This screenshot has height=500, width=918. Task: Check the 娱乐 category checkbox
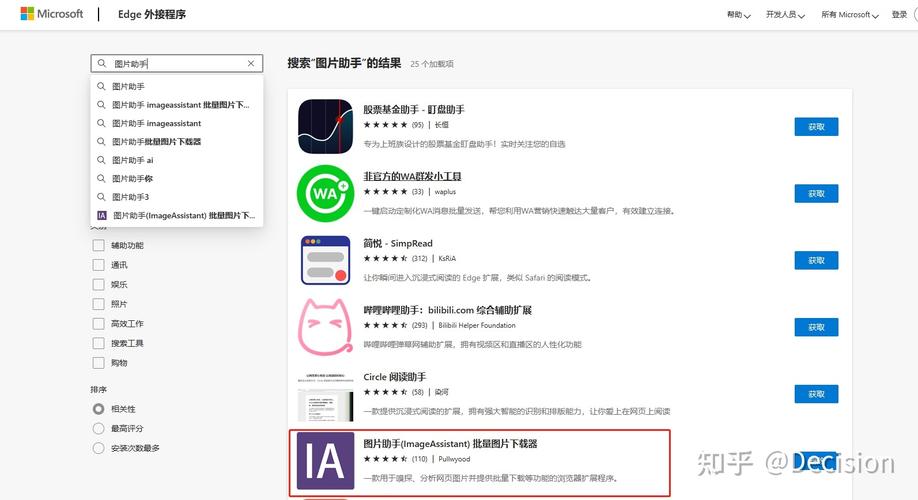(98, 285)
